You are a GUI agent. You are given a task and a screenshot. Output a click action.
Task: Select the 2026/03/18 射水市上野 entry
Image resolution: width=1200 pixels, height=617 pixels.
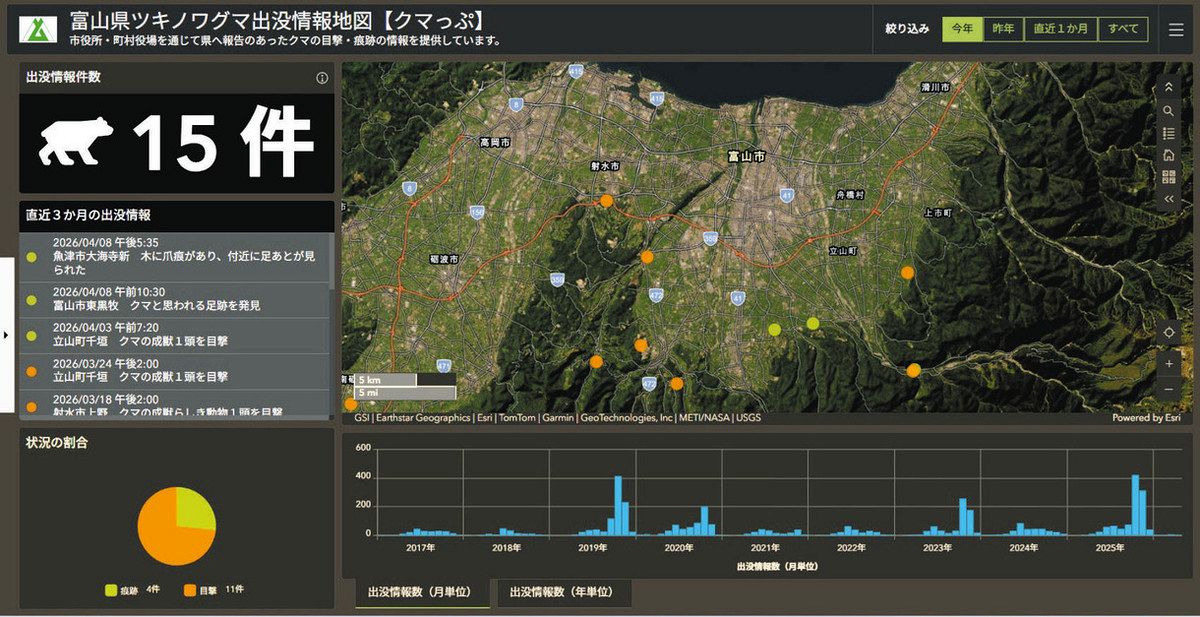click(176, 404)
